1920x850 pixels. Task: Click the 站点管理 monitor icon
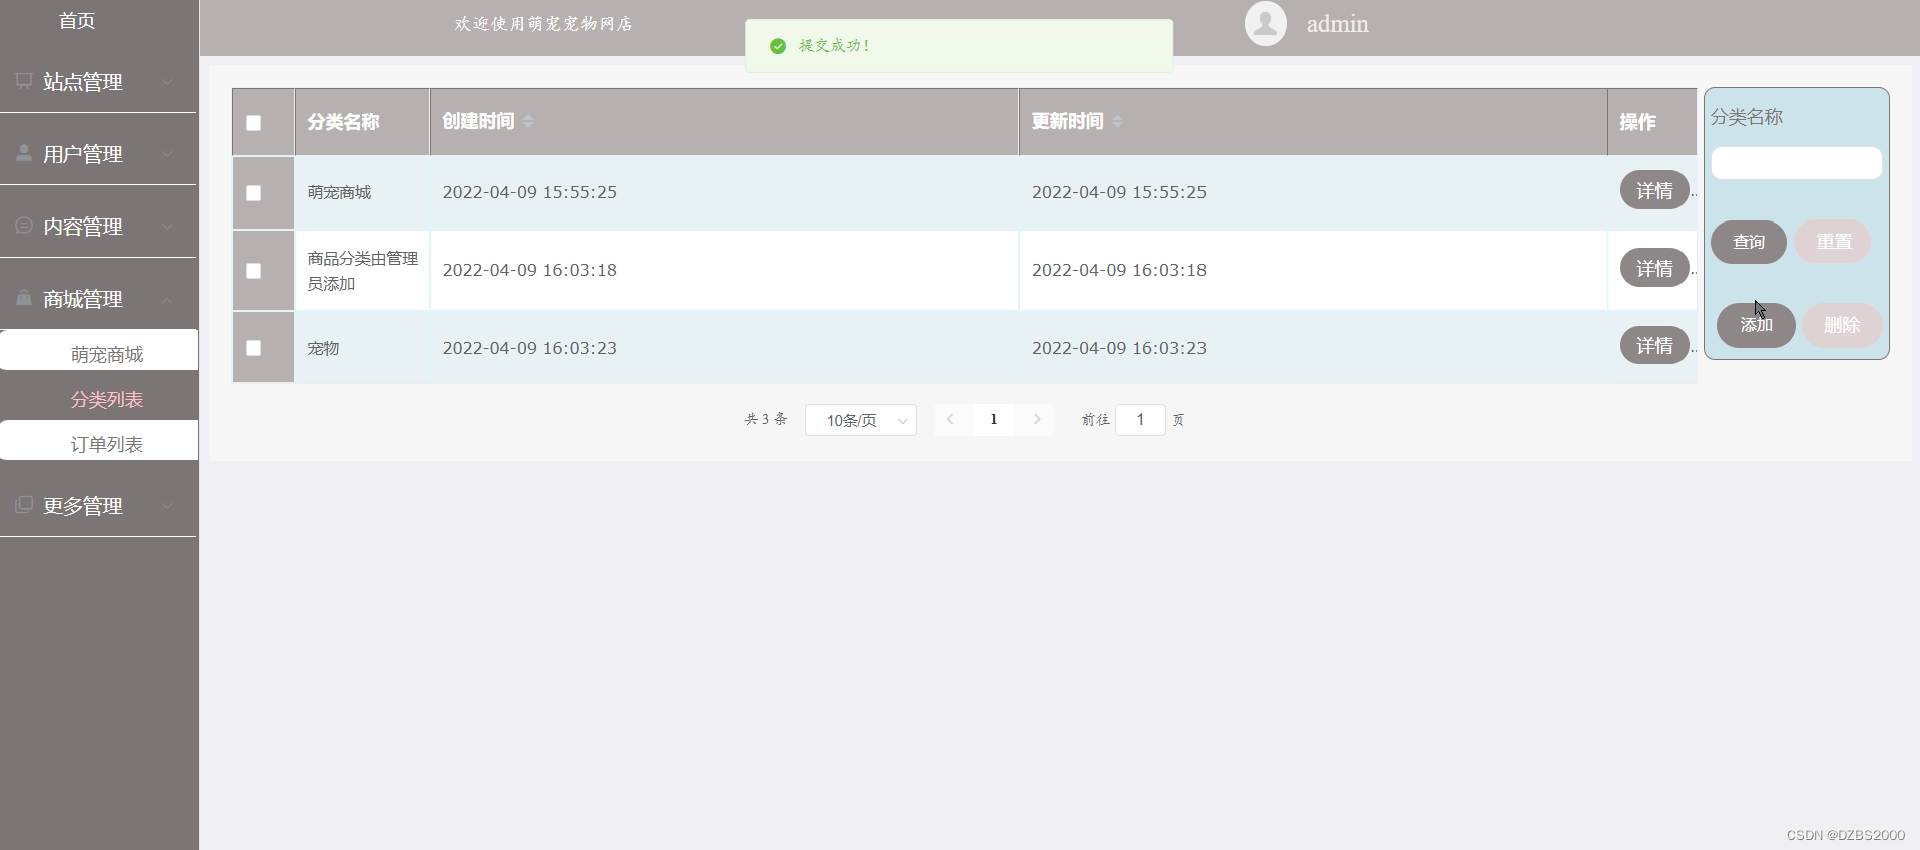pos(24,81)
